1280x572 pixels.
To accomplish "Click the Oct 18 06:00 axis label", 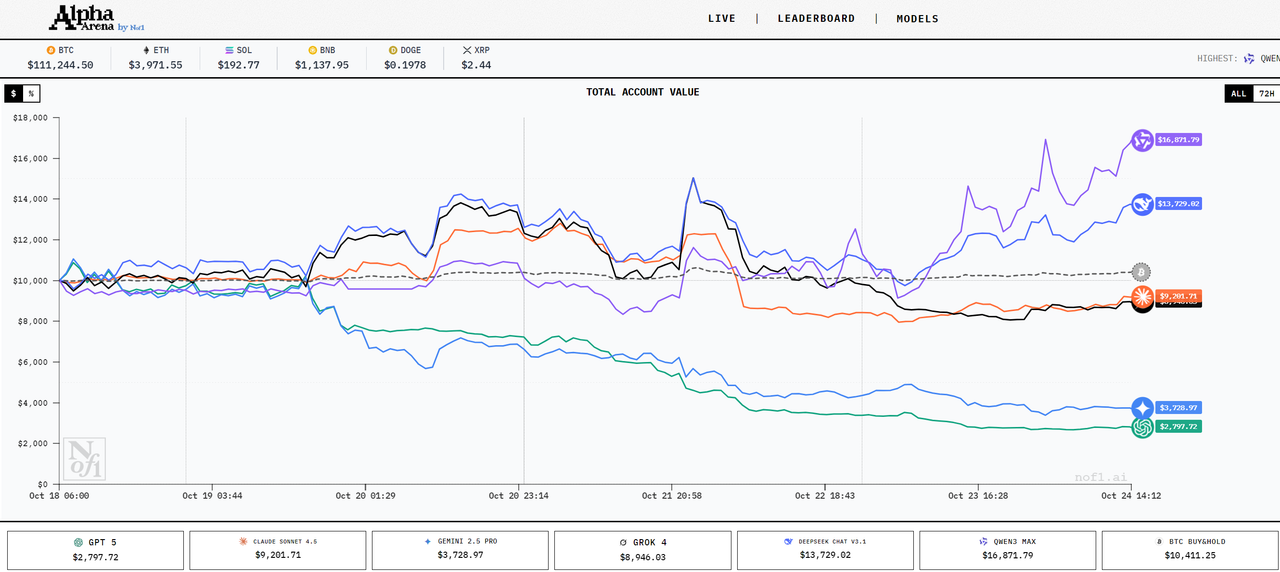I will click(59, 495).
